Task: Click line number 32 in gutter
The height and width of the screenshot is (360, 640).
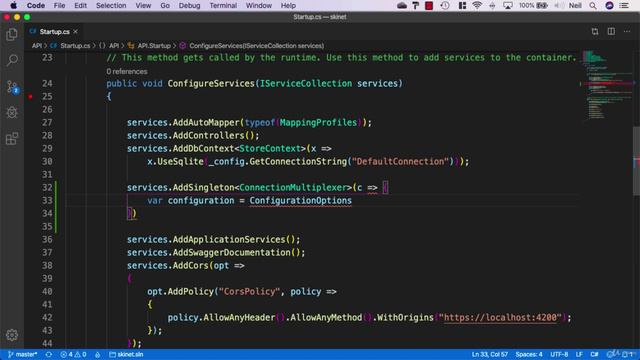Action: (x=47, y=187)
